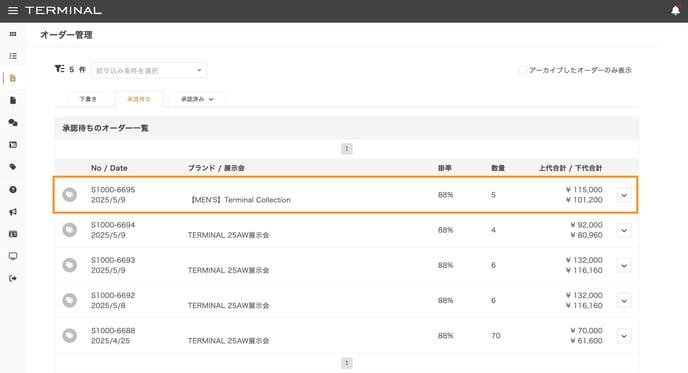Click order number S1000-6692
This screenshot has width=688, height=373.
click(113, 295)
